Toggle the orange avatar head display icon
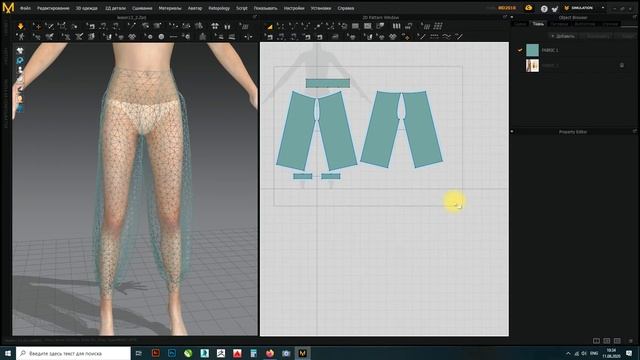640x360 pixels. [x=20, y=99]
